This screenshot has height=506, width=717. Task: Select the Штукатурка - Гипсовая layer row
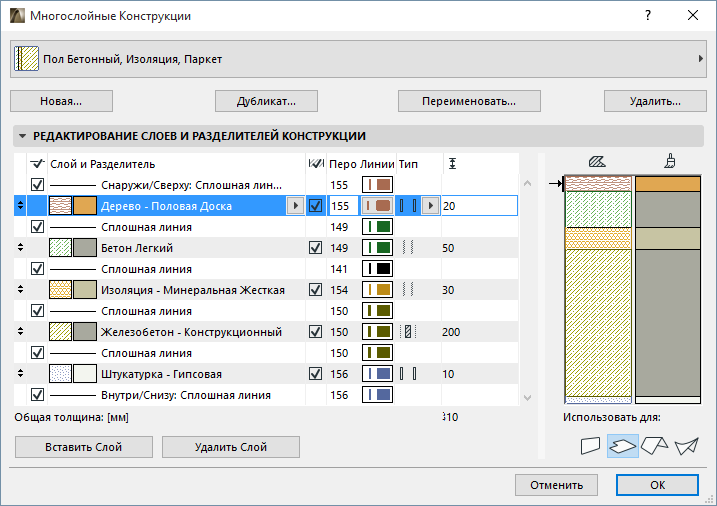pos(266,374)
